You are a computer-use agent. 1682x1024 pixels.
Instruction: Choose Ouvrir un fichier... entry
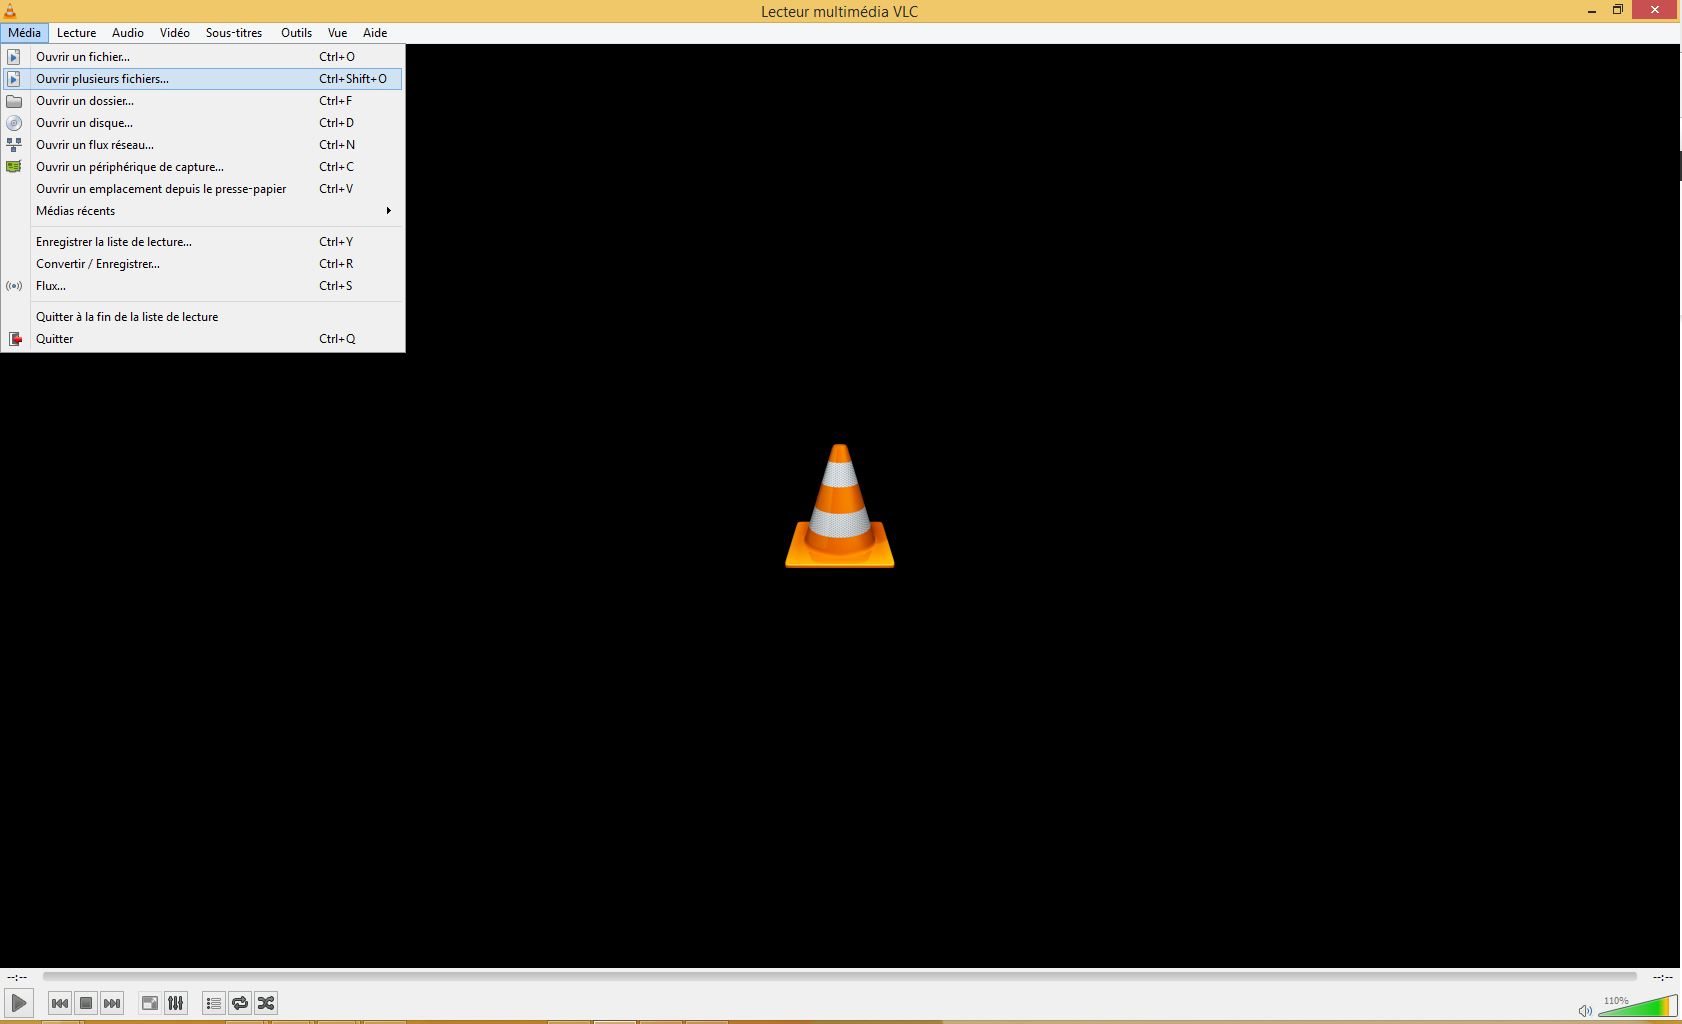(203, 57)
